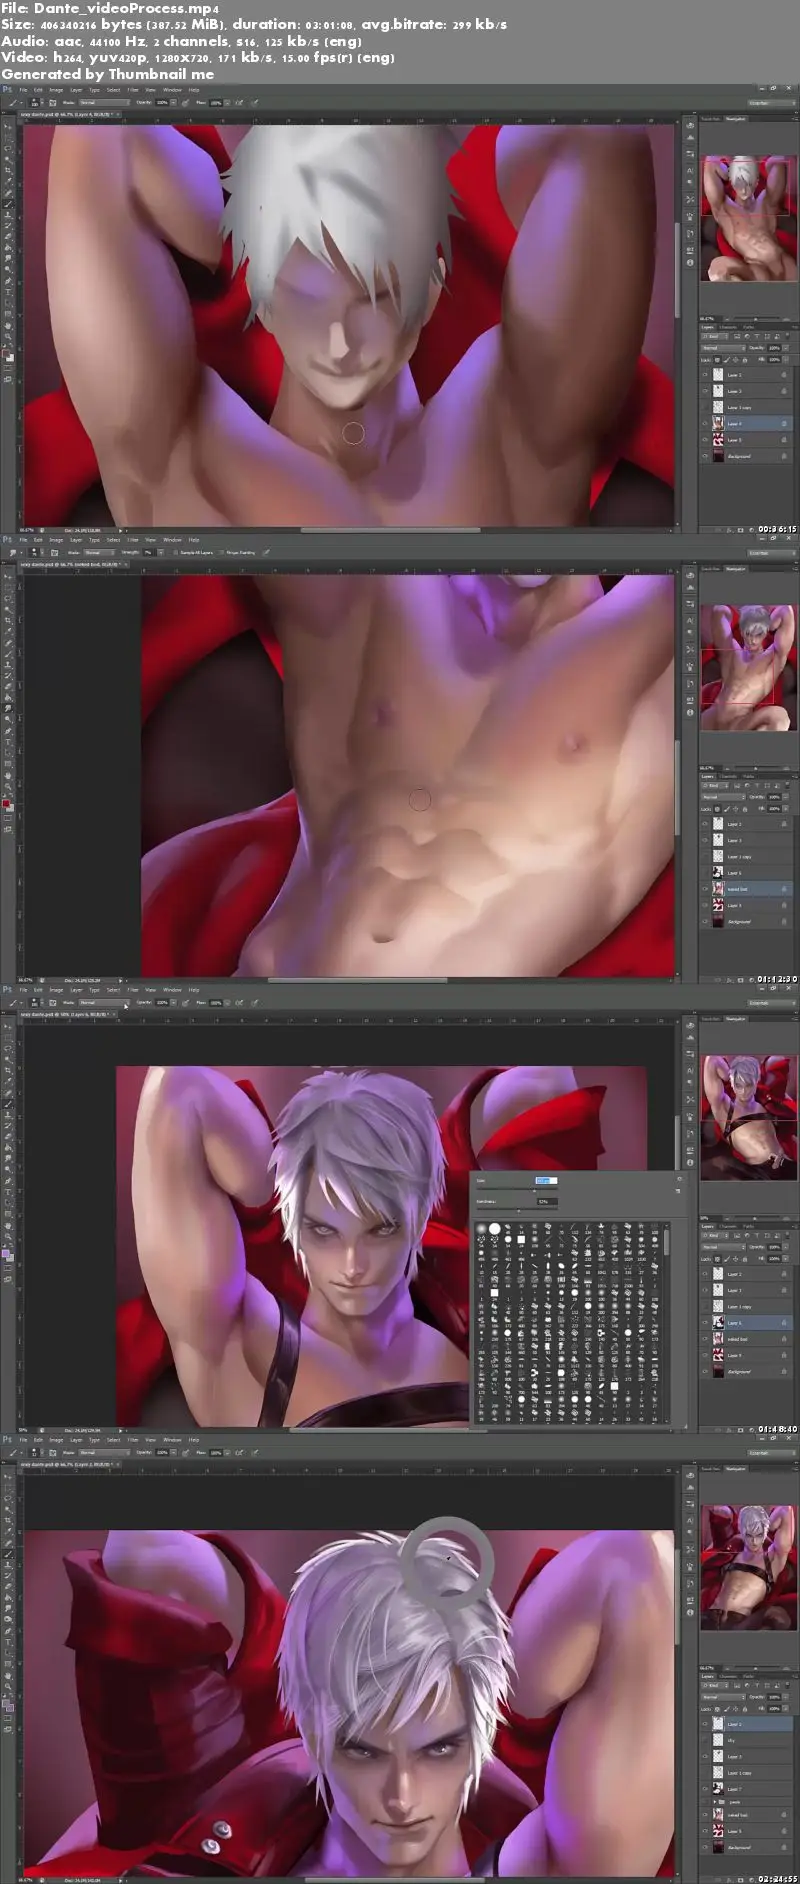
Task: Enable Sample All Layers in the 01:12:30 frame
Action: click(x=176, y=552)
